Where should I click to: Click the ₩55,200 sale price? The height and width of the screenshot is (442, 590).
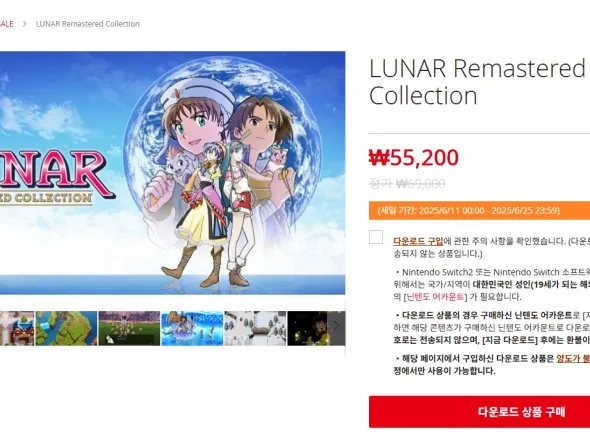tap(414, 158)
